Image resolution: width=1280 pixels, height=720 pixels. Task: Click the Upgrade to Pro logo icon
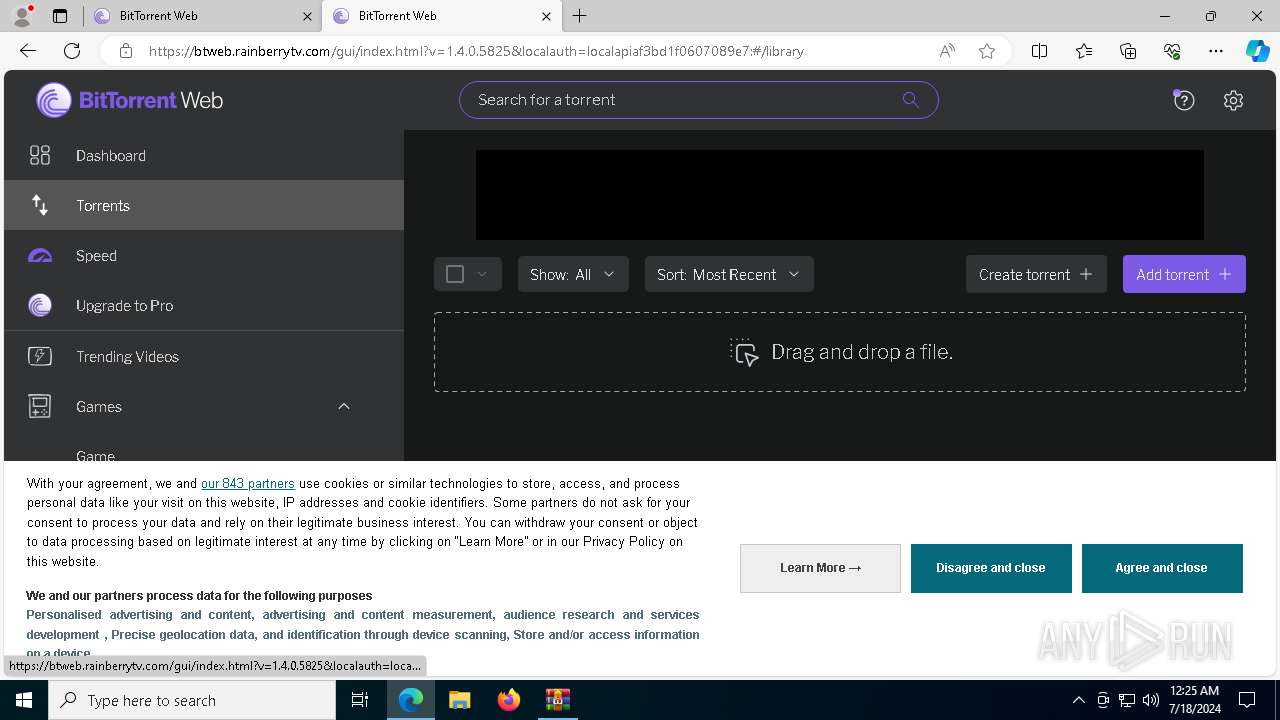pos(40,305)
